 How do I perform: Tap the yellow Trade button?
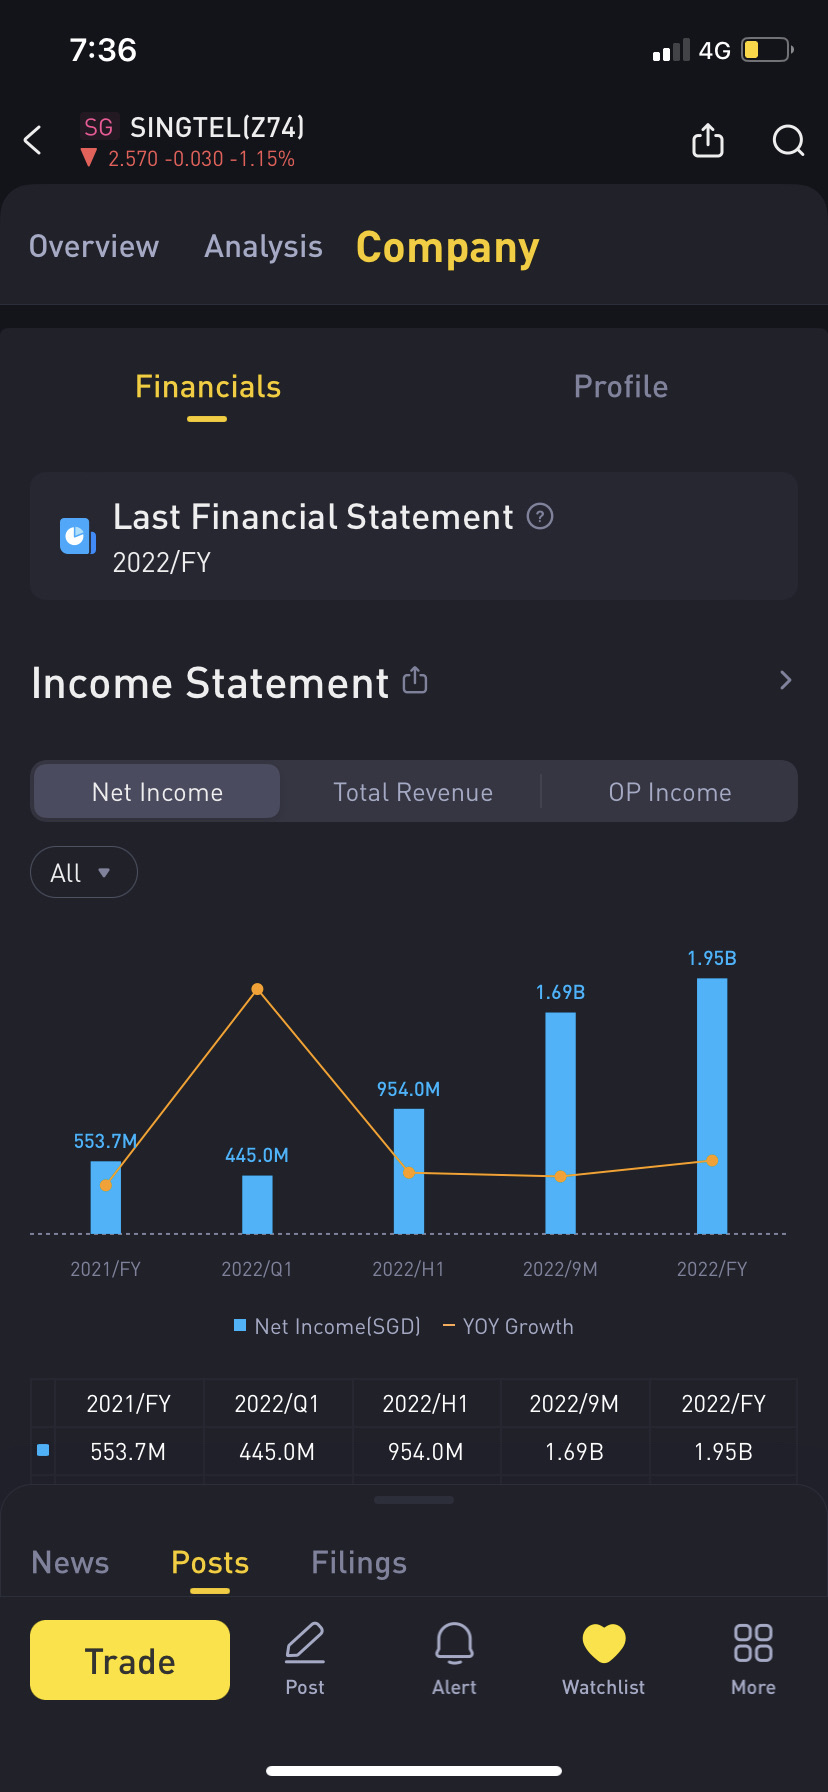pyautogui.click(x=130, y=1660)
